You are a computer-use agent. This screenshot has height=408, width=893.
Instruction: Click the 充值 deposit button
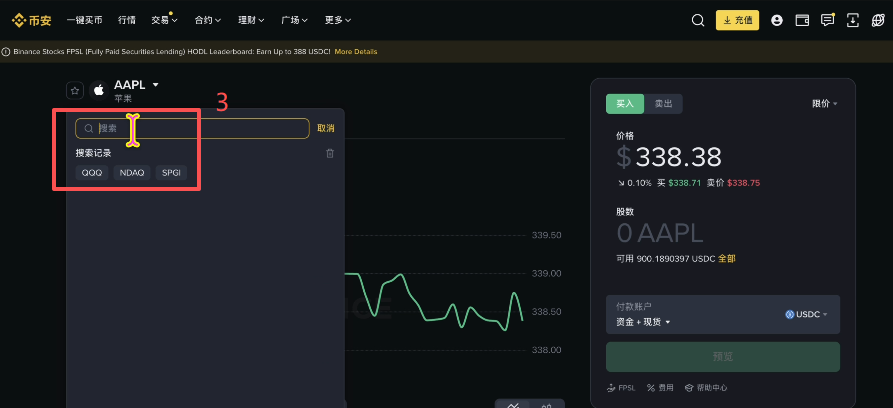(x=737, y=20)
